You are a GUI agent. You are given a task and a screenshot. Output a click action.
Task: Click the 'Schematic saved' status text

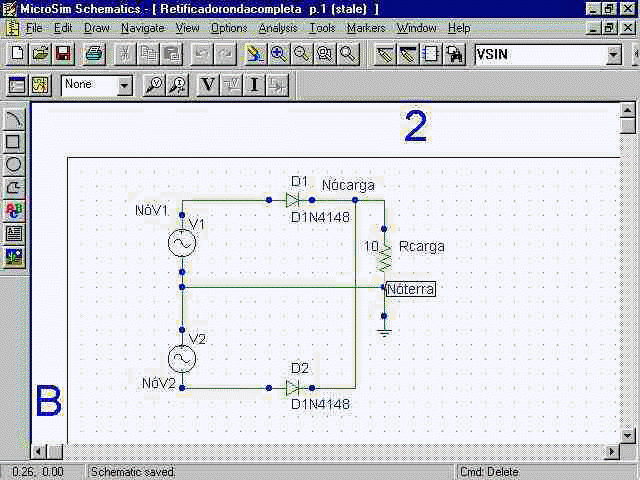[x=132, y=472]
